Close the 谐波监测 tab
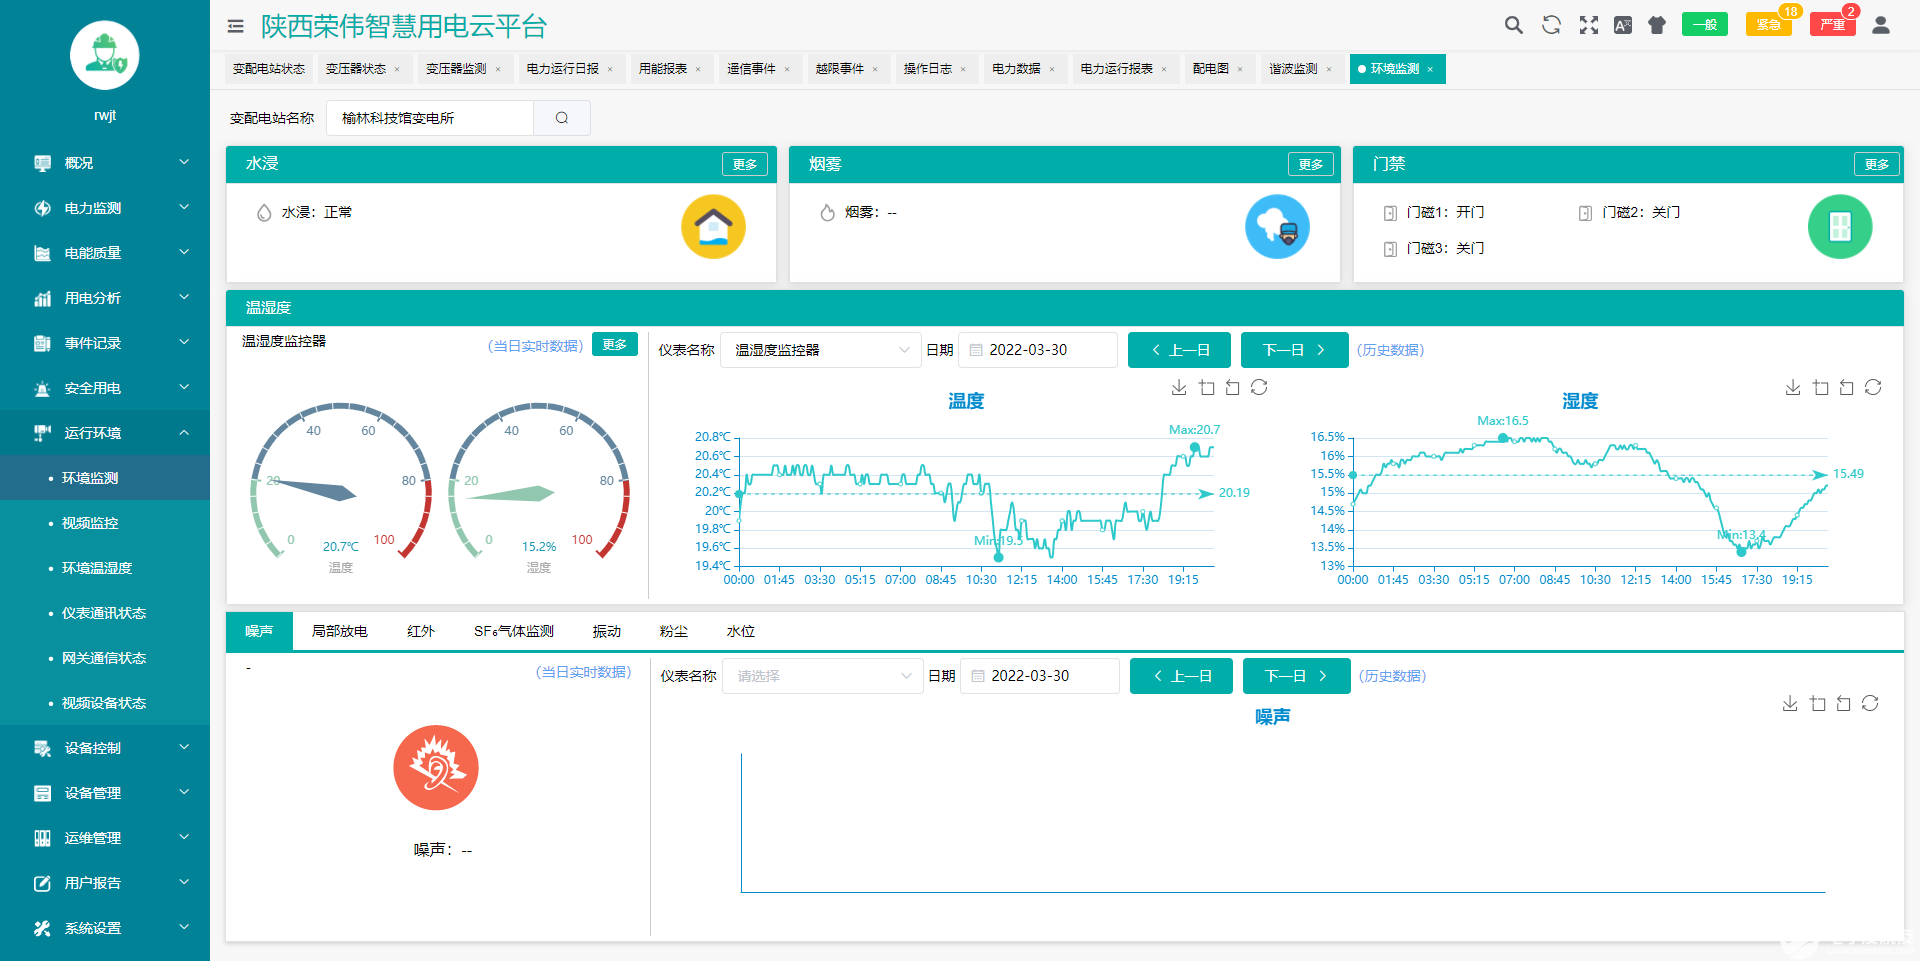Viewport: 1920px width, 961px height. click(1330, 69)
